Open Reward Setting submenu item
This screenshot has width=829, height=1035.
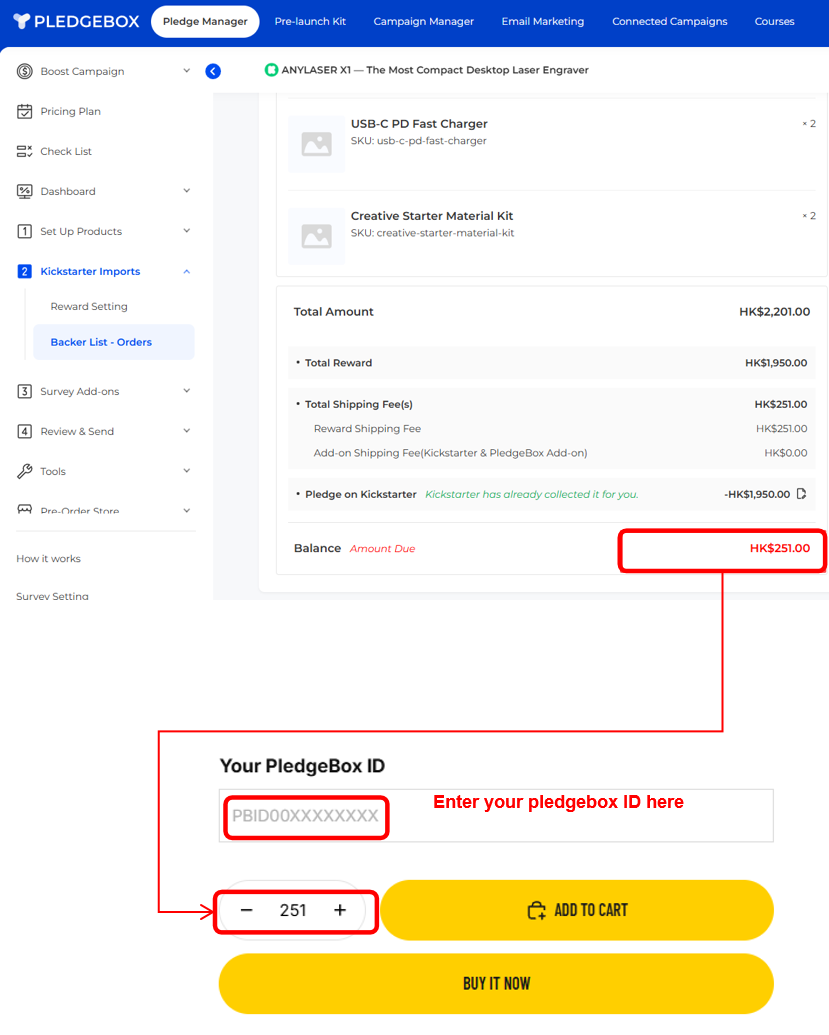click(x=89, y=306)
